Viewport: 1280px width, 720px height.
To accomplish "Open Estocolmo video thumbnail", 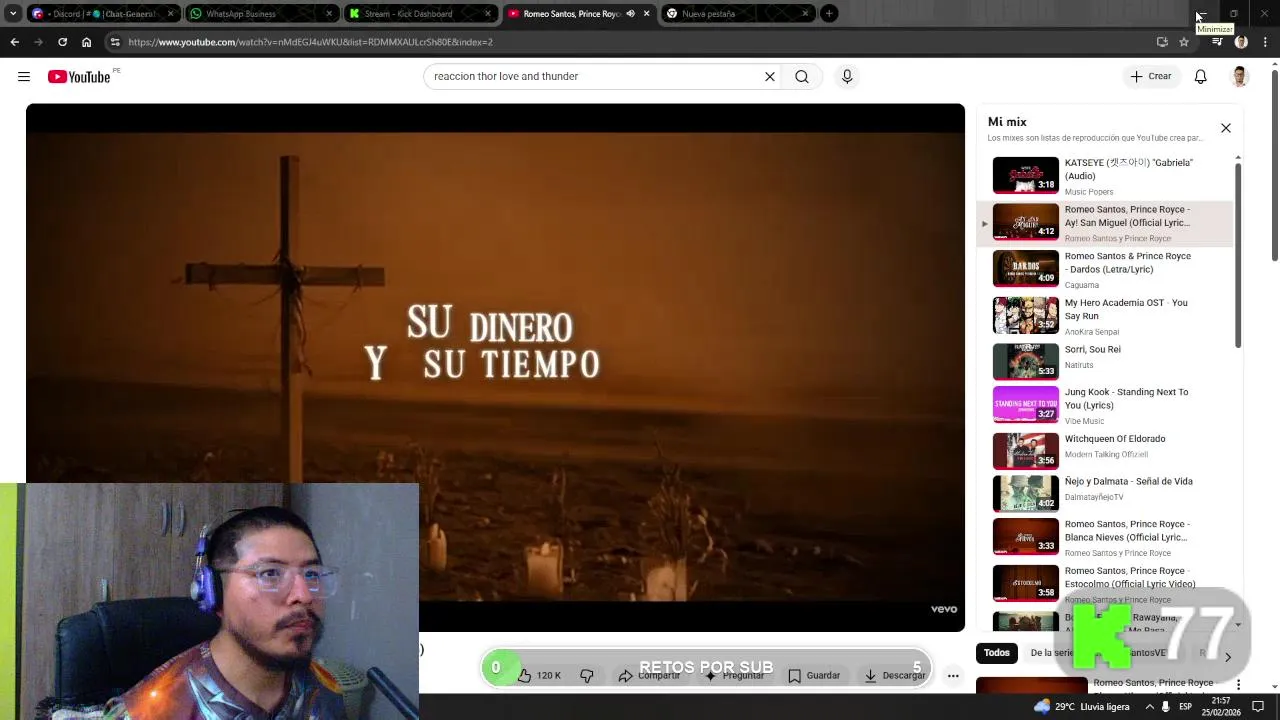I will [1025, 582].
